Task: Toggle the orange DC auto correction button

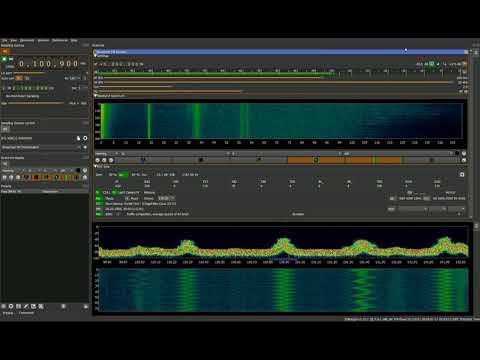Action: coord(20,78)
